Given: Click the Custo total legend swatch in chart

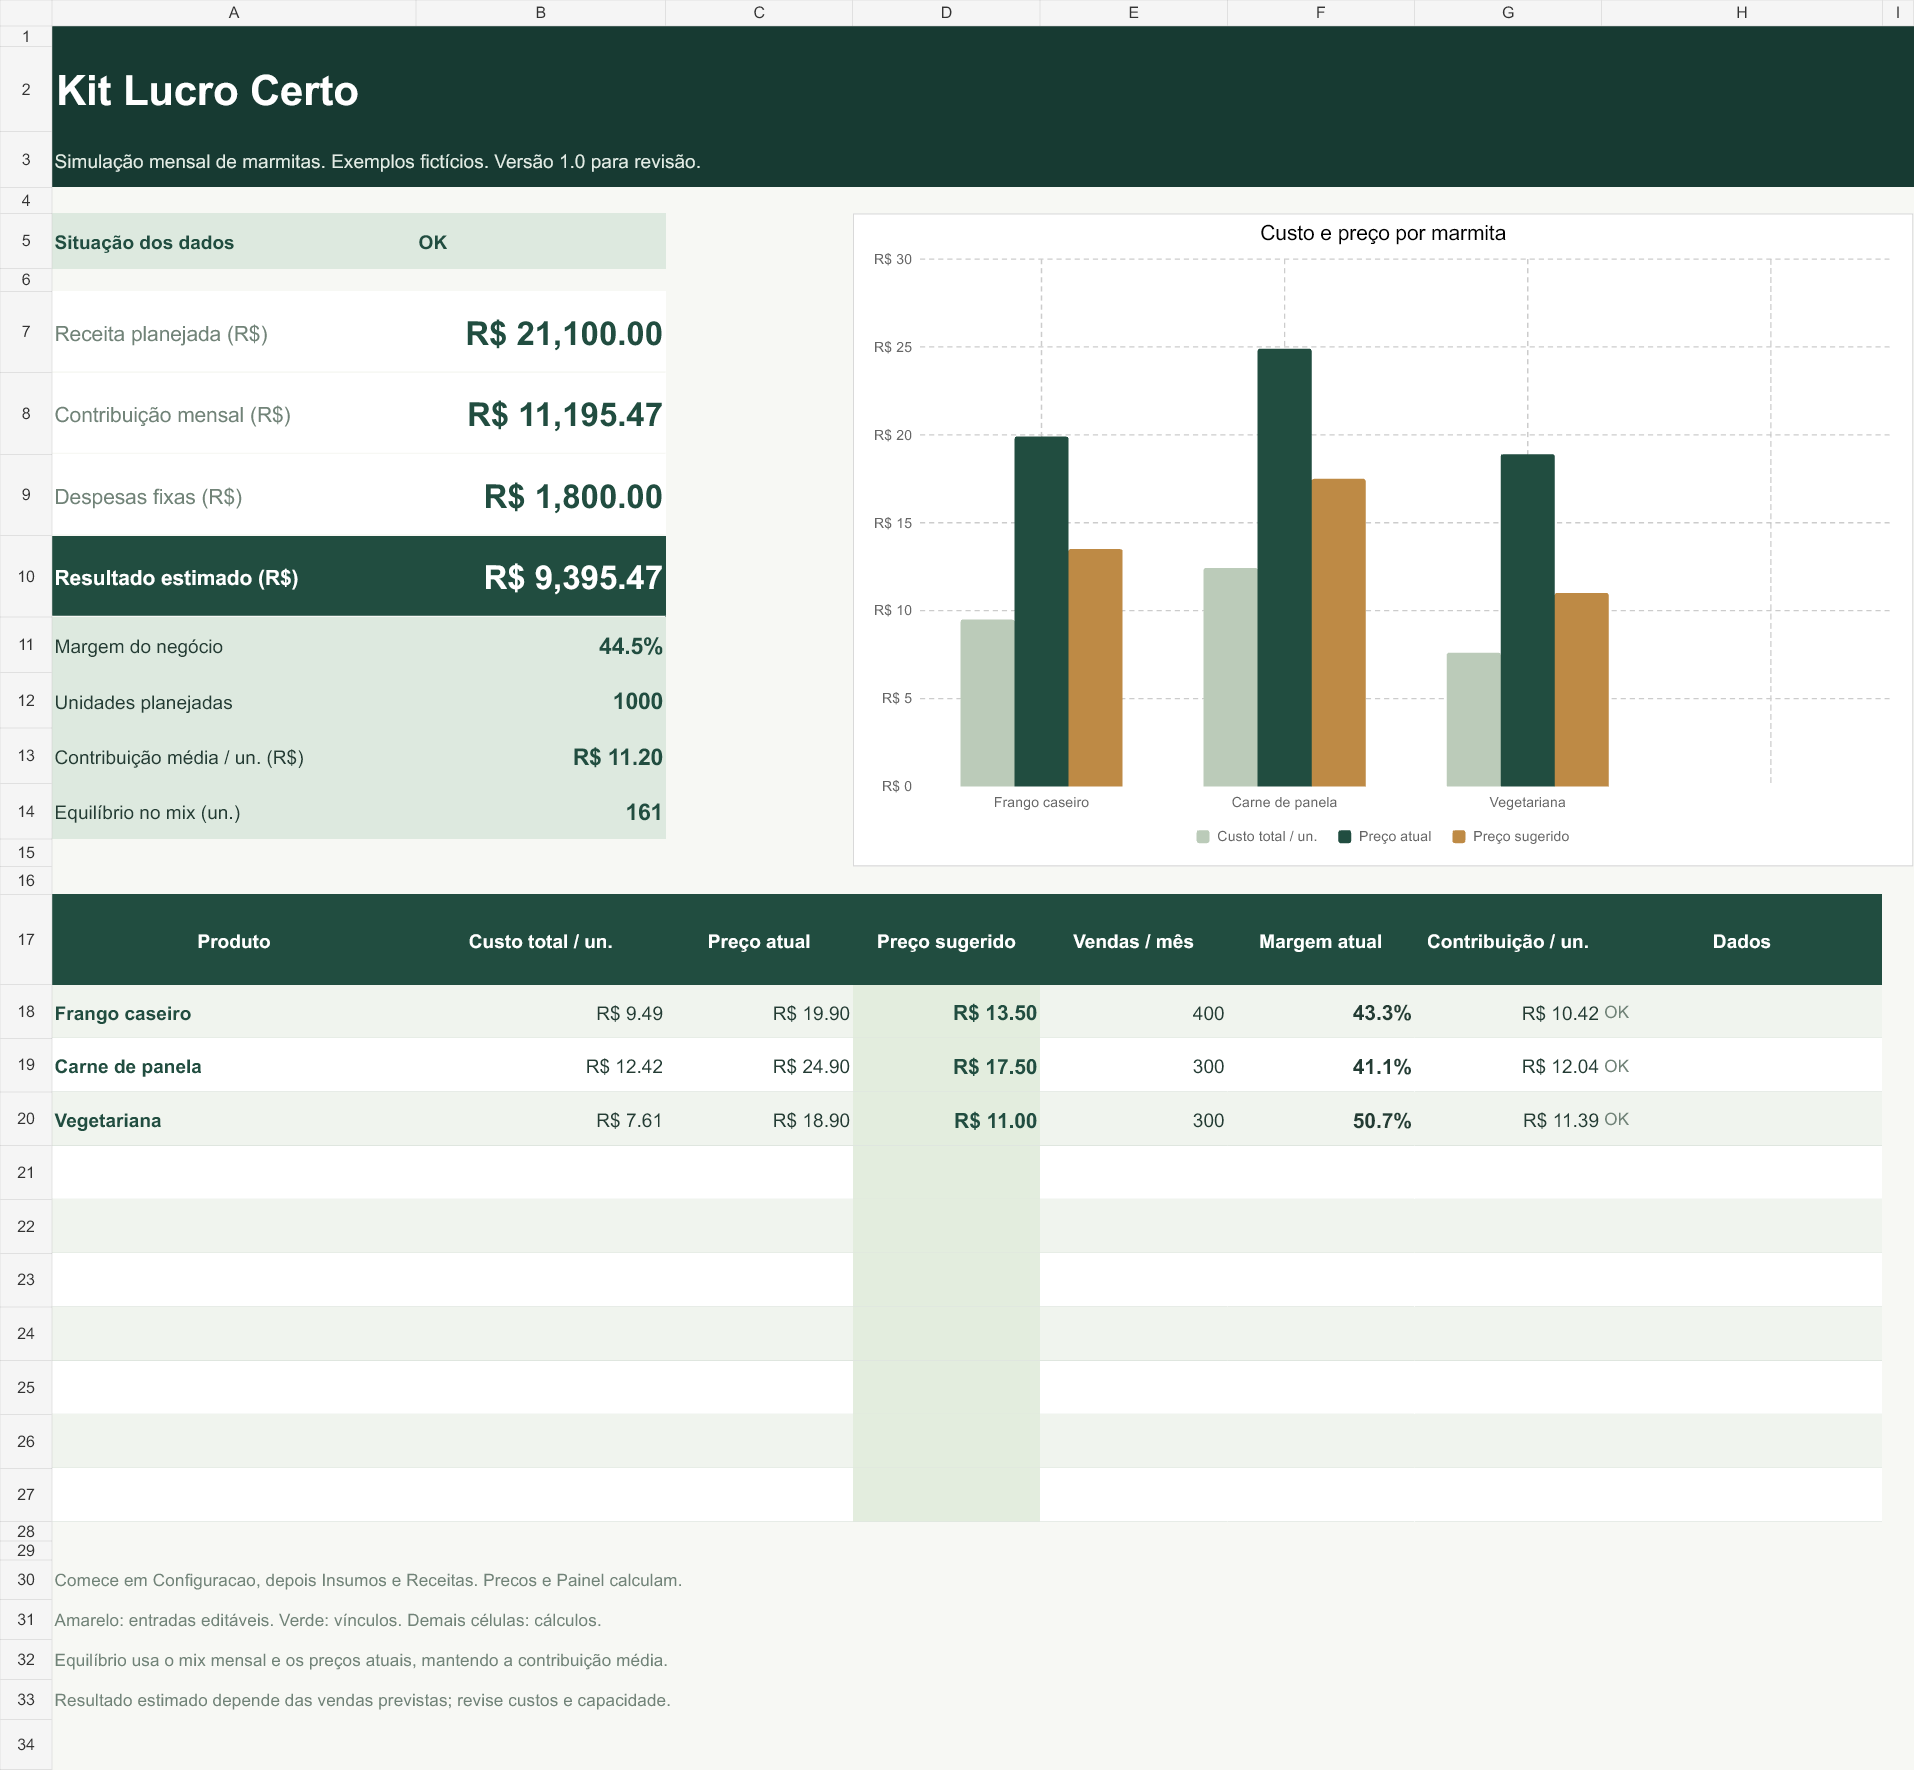Looking at the screenshot, I should tap(1203, 836).
